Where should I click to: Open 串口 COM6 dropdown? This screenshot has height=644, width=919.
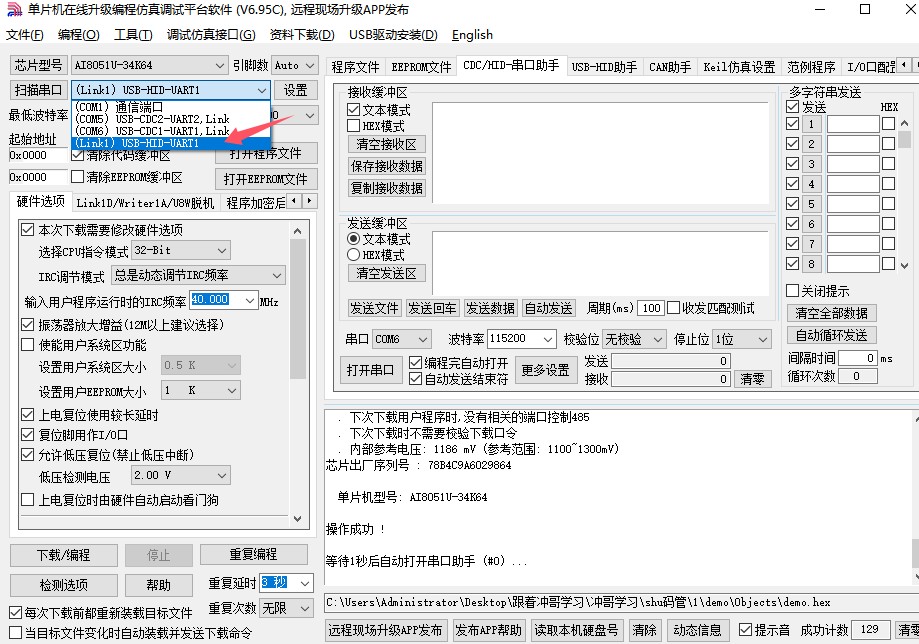click(402, 339)
